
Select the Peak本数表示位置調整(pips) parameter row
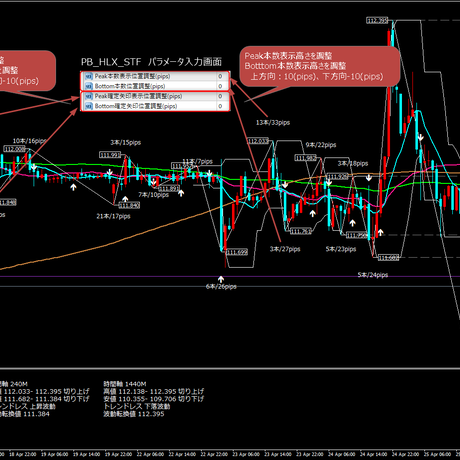click(155, 76)
